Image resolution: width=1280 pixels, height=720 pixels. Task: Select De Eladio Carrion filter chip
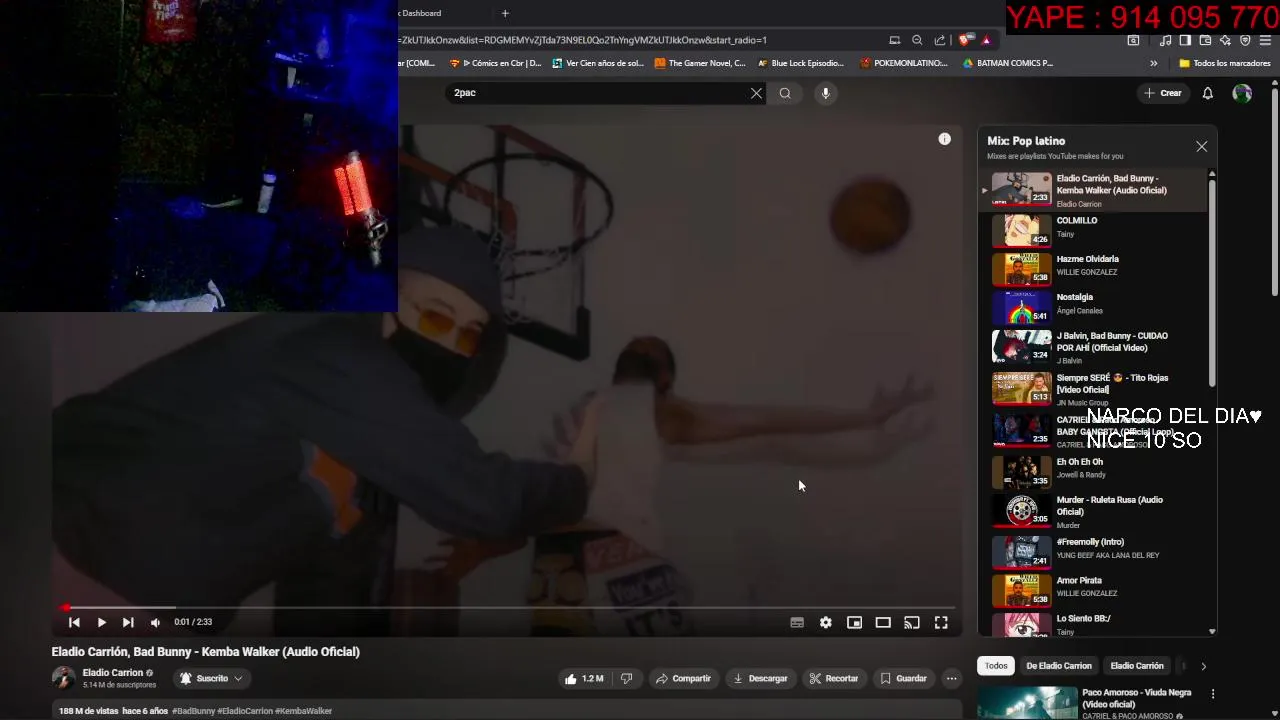pos(1059,666)
